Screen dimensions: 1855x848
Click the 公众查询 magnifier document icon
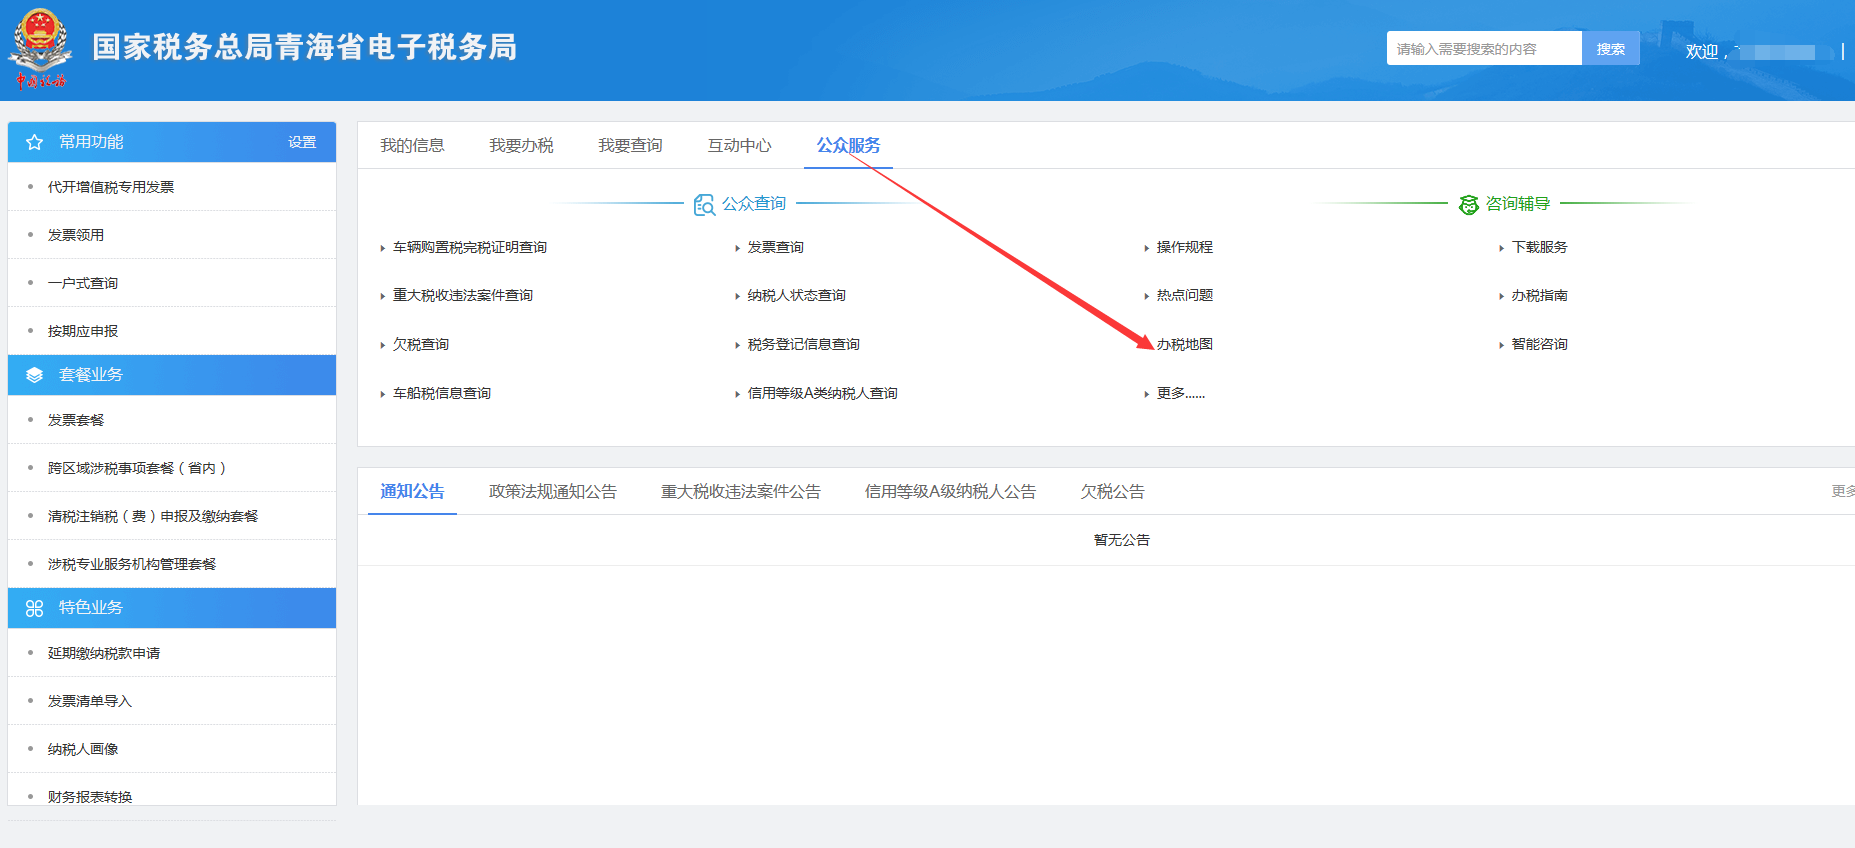pos(704,204)
